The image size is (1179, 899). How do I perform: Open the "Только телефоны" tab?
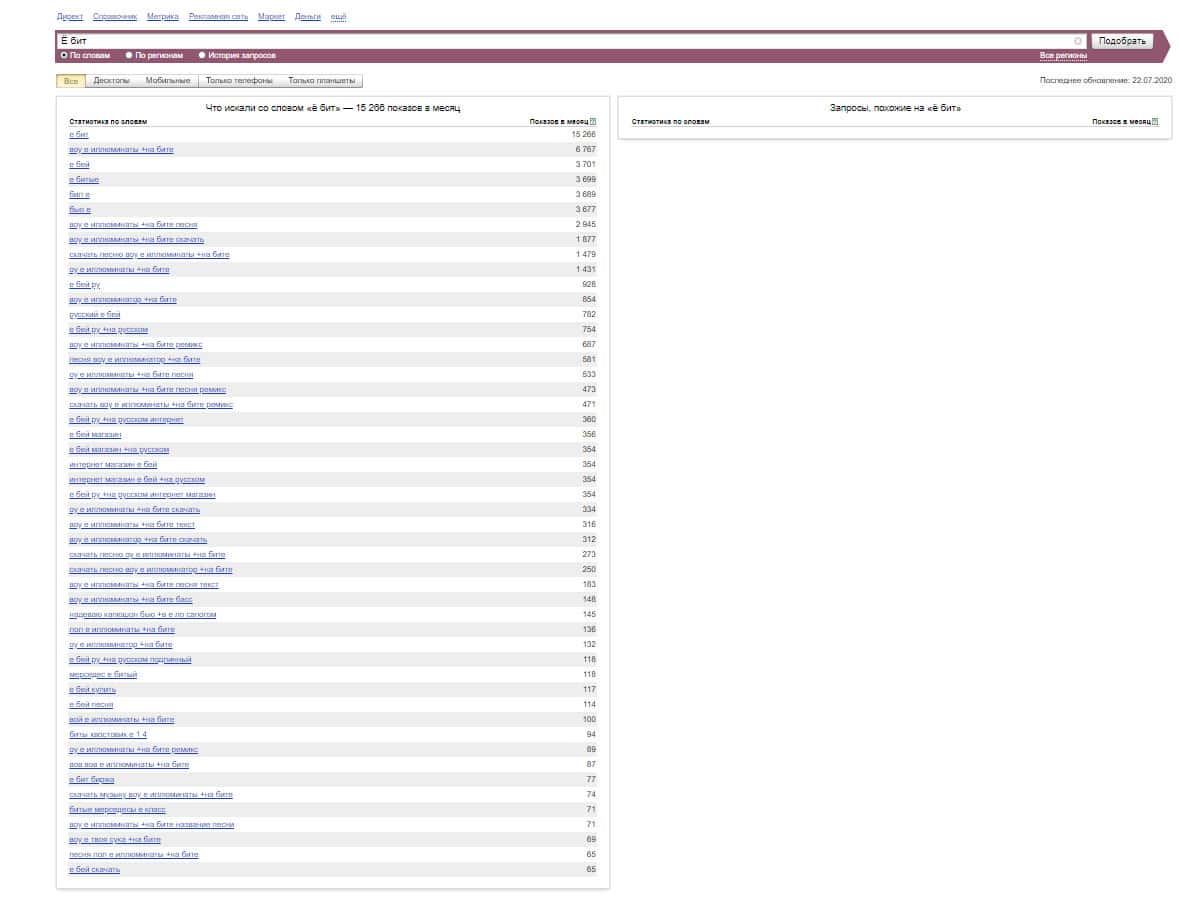pos(239,81)
